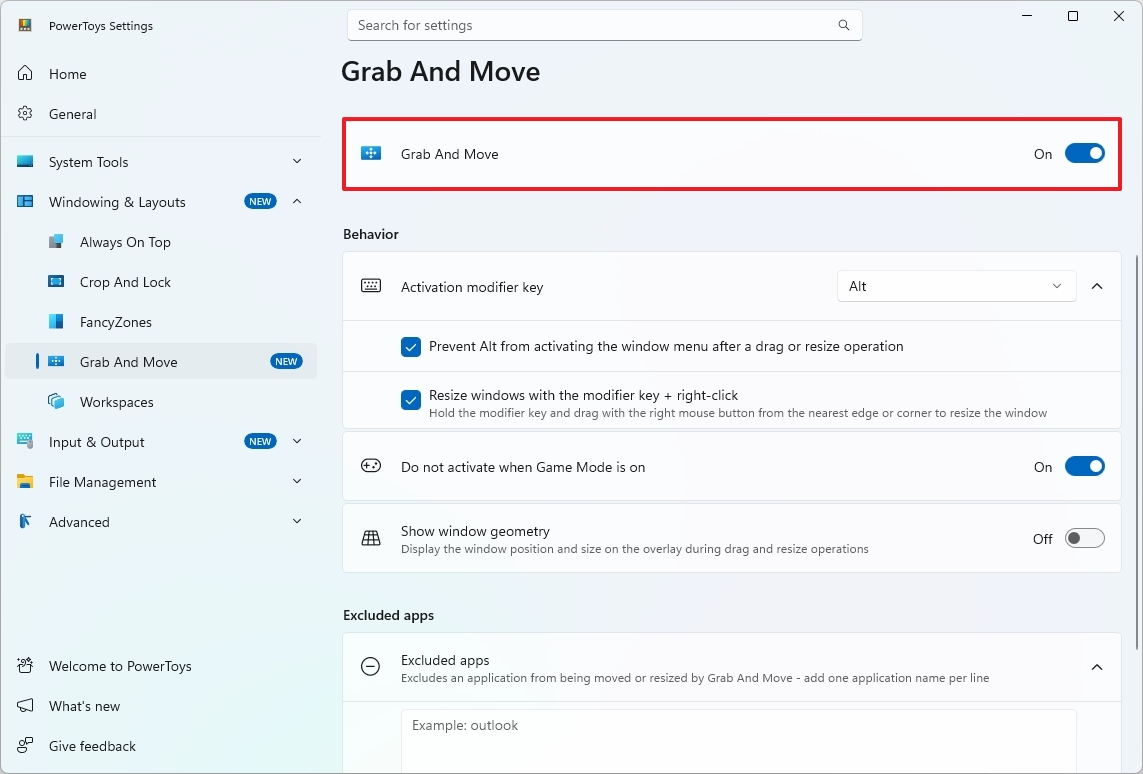Open What's new page
This screenshot has height=774, width=1143.
click(161, 706)
